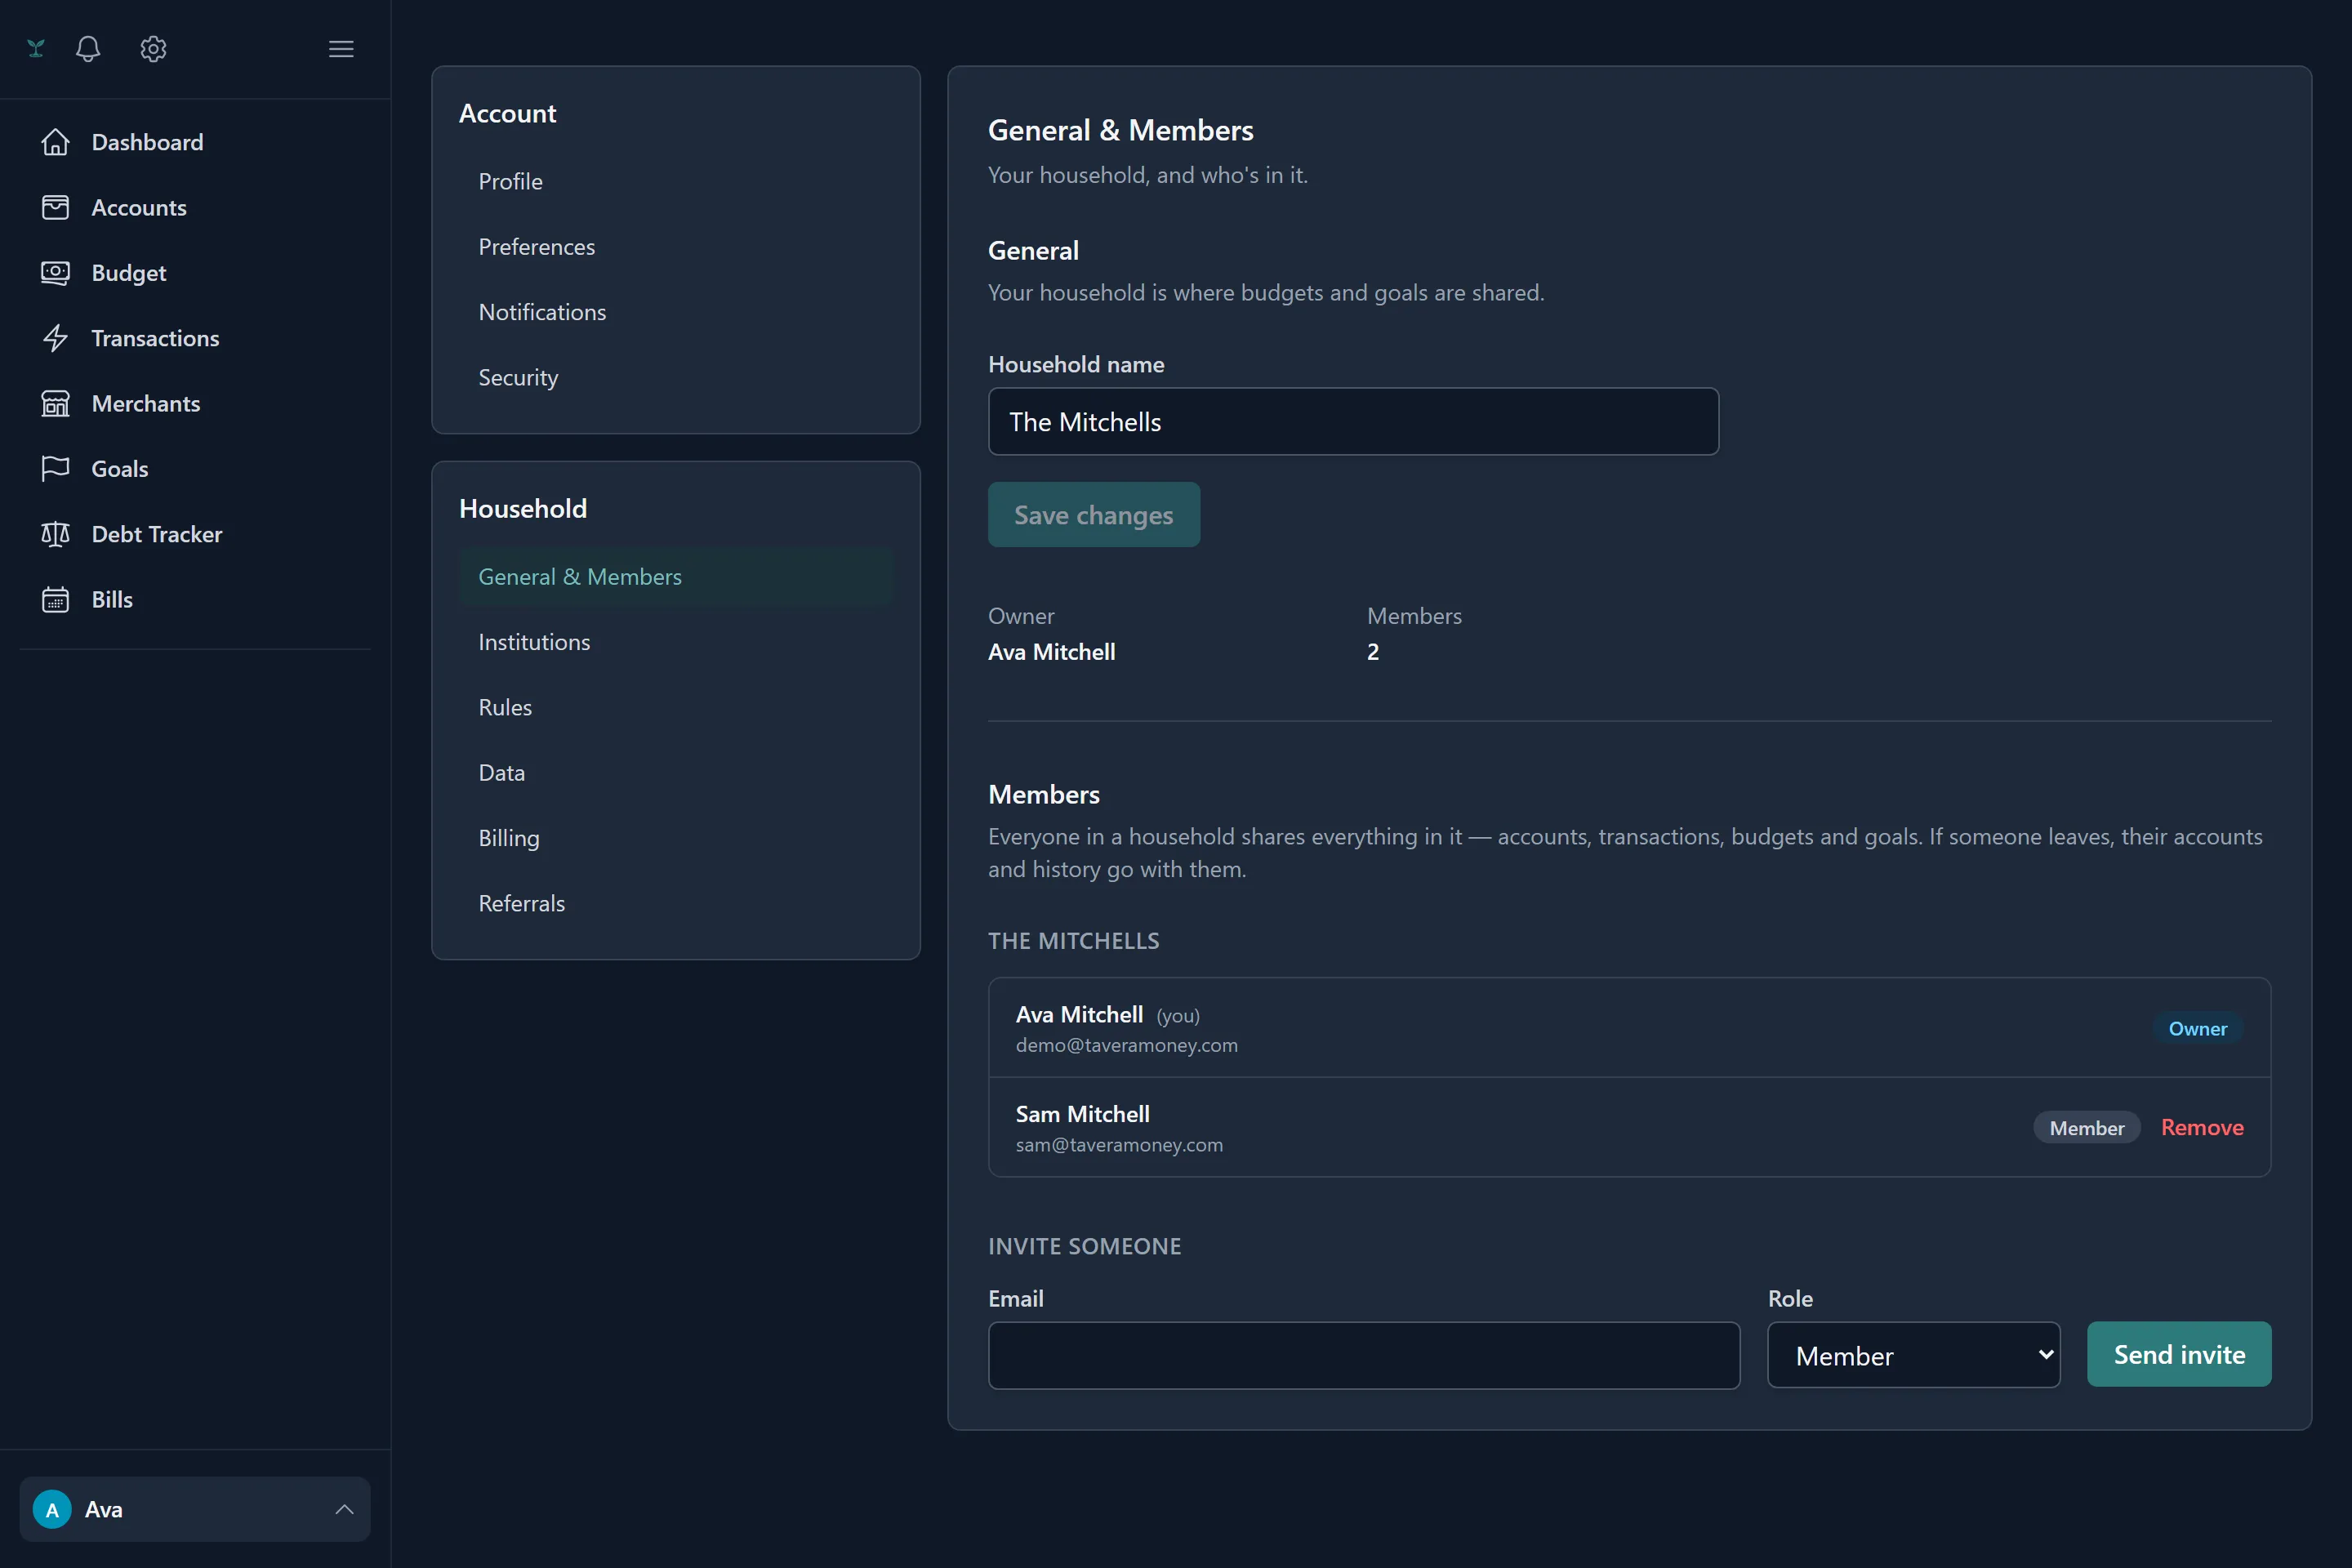Screen dimensions: 2352x1568
Task: Click the Debt Tracker scales icon
Action: pyautogui.click(x=55, y=534)
